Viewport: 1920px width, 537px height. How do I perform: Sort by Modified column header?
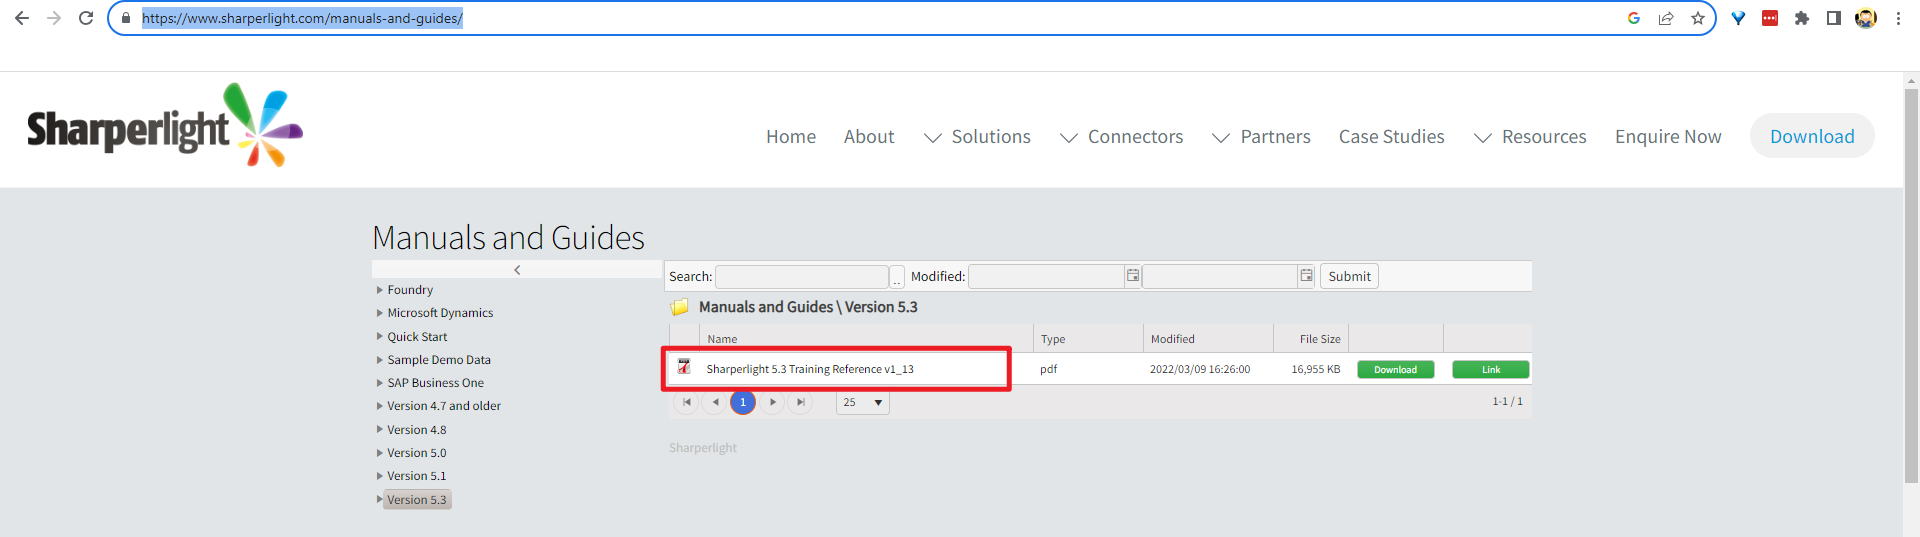1173,339
